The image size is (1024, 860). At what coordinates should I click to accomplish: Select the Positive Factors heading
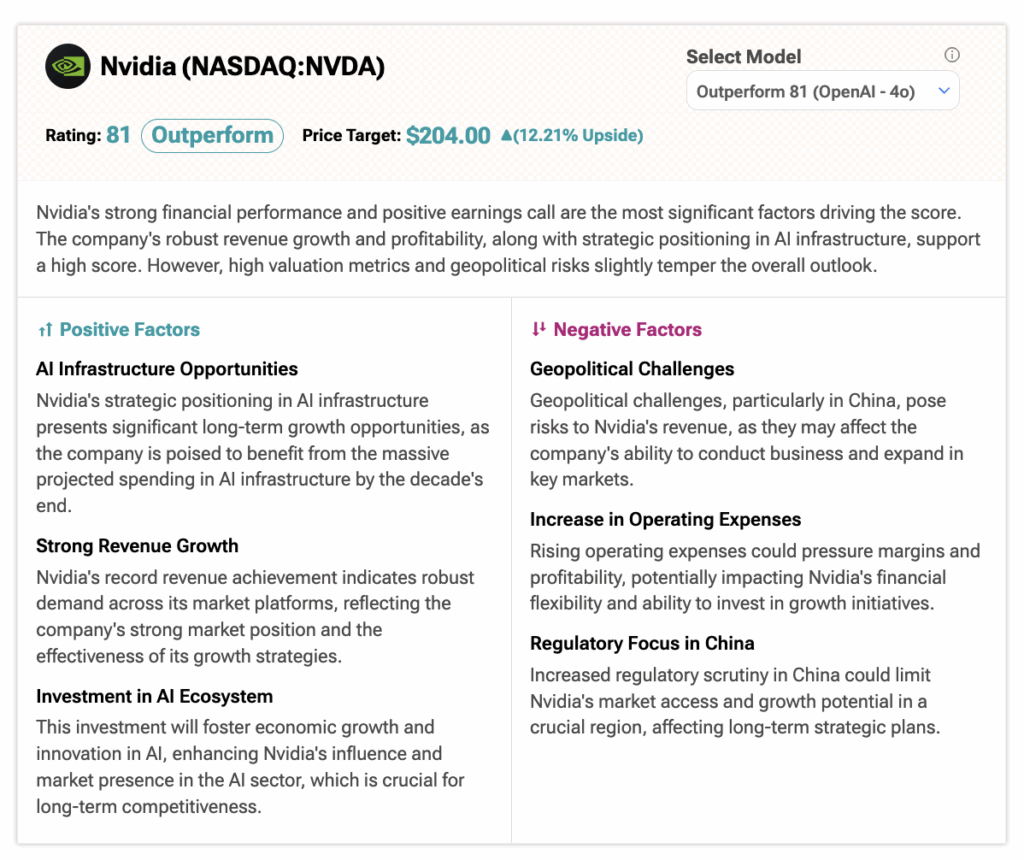point(130,330)
